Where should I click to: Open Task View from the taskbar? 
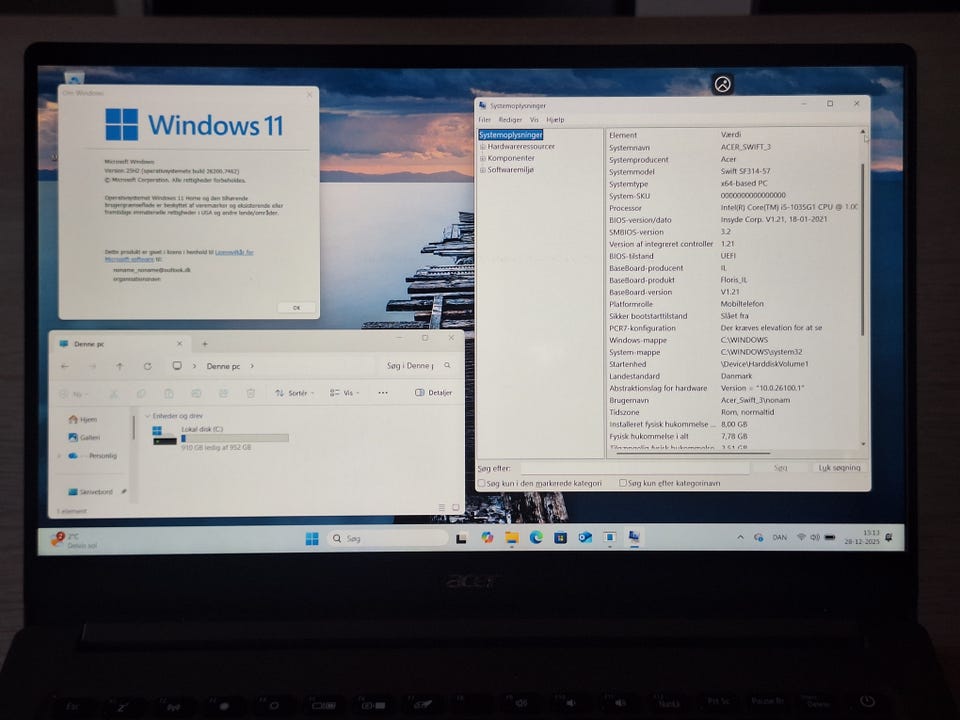[461, 538]
